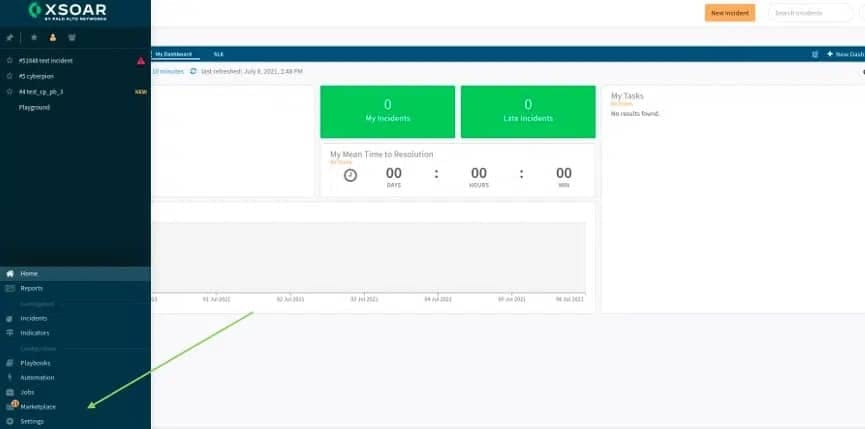Go to Playbooks in the sidebar
This screenshot has height=429, width=865.
(x=35, y=363)
